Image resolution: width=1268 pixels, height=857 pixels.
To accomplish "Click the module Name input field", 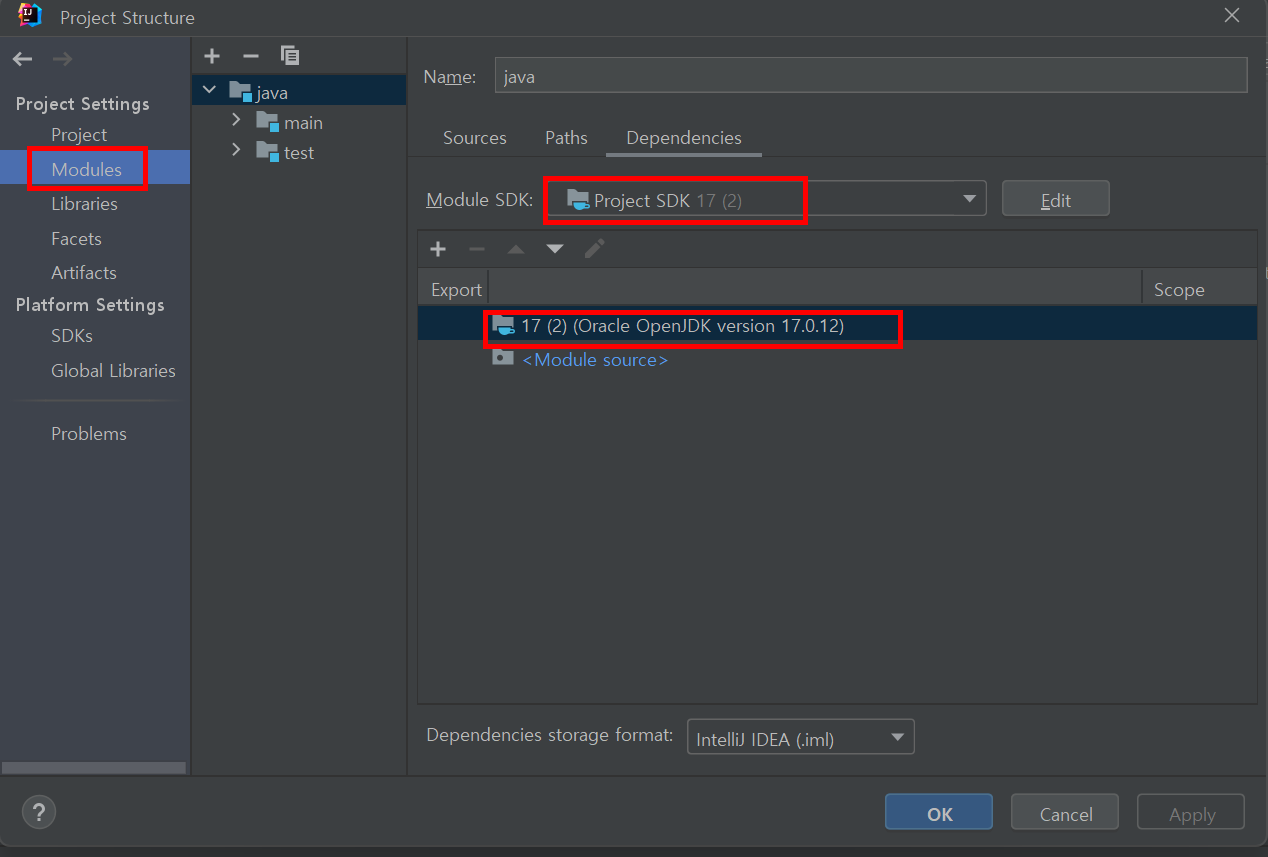I will pyautogui.click(x=871, y=76).
